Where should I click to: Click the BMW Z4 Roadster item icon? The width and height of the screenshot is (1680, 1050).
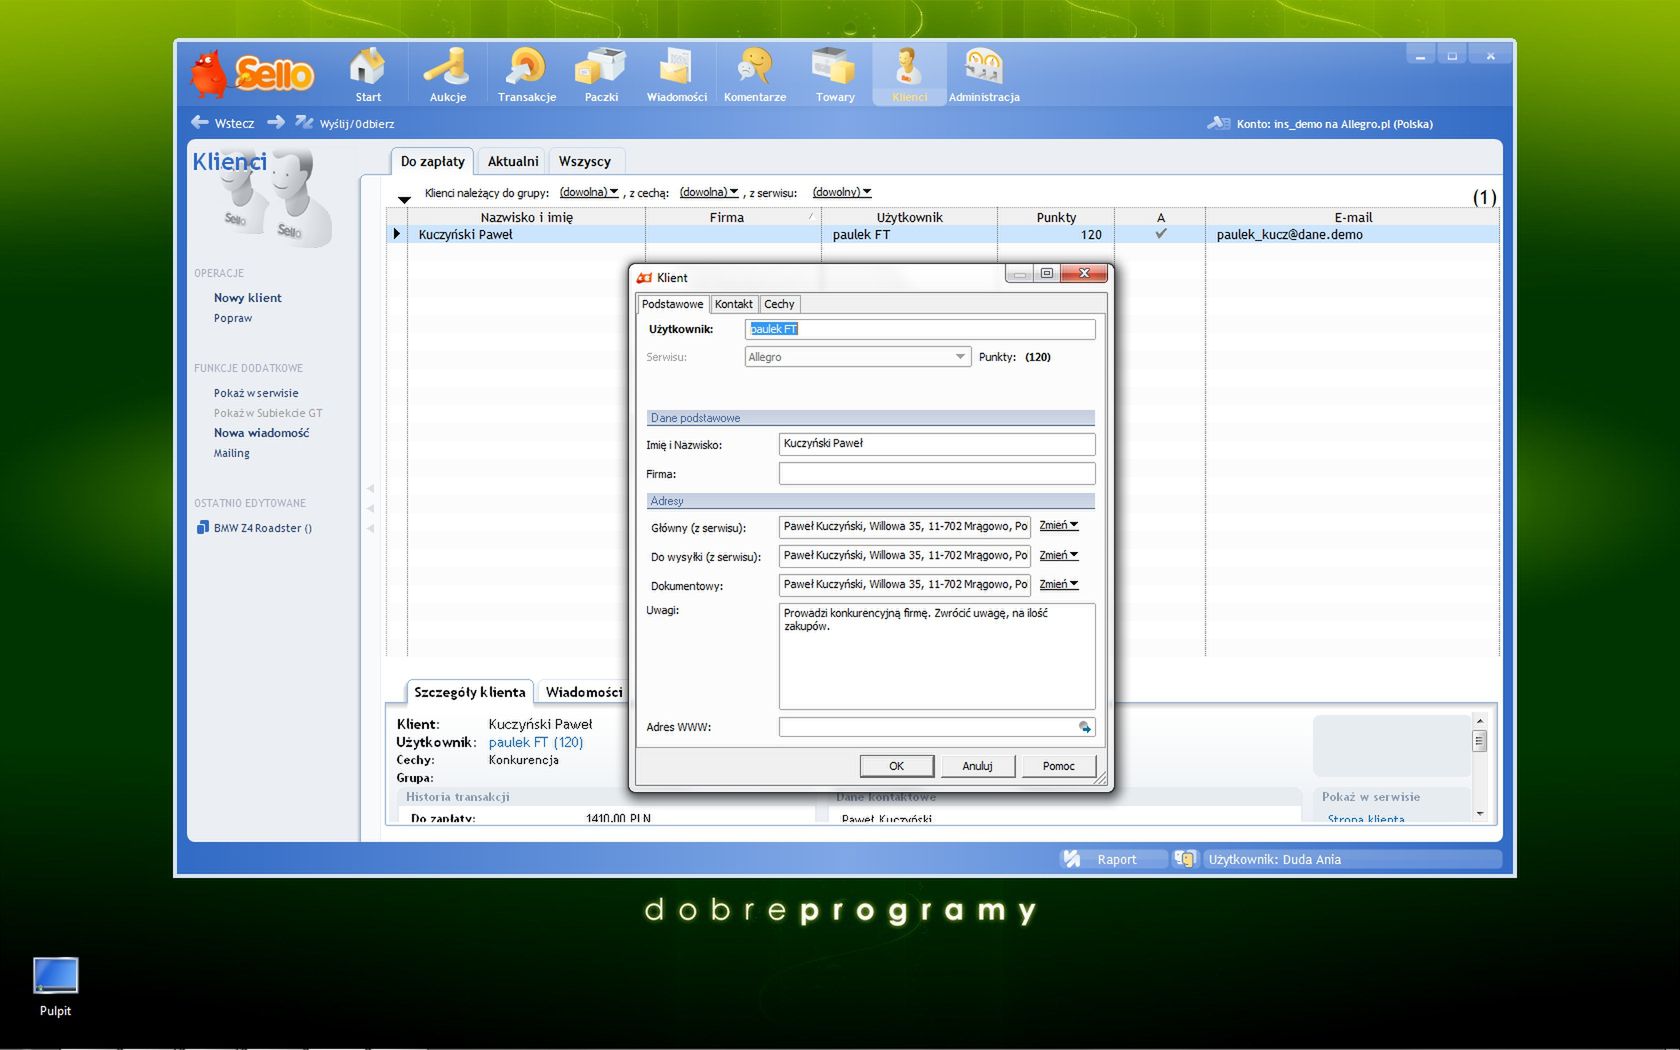pyautogui.click(x=202, y=528)
